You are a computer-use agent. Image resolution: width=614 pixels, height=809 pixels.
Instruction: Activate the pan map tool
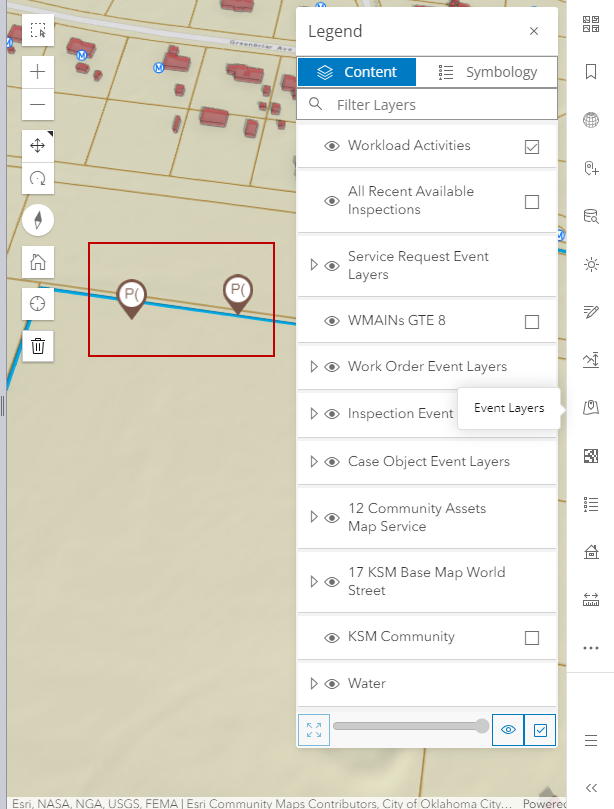coord(38,146)
